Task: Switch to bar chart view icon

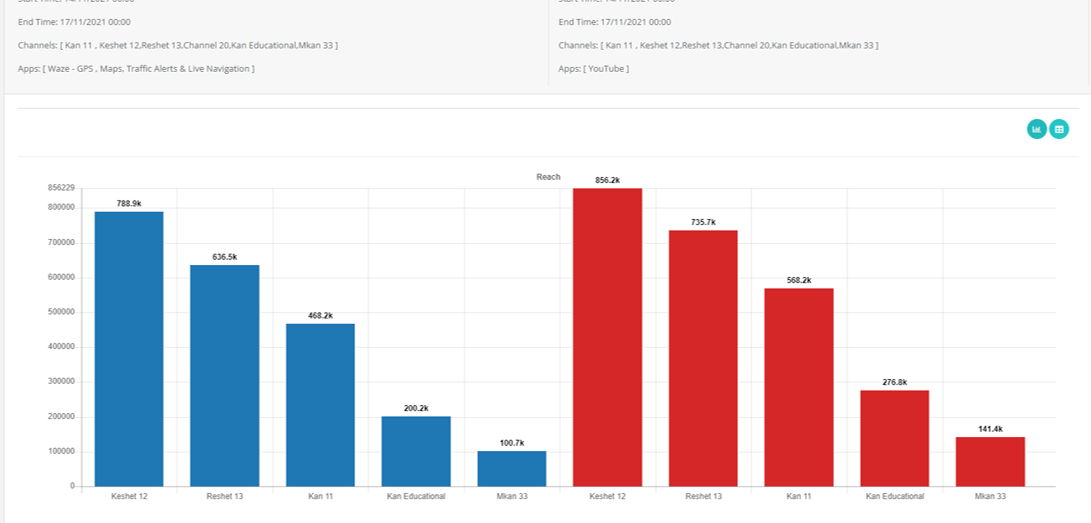Action: 1037,129
